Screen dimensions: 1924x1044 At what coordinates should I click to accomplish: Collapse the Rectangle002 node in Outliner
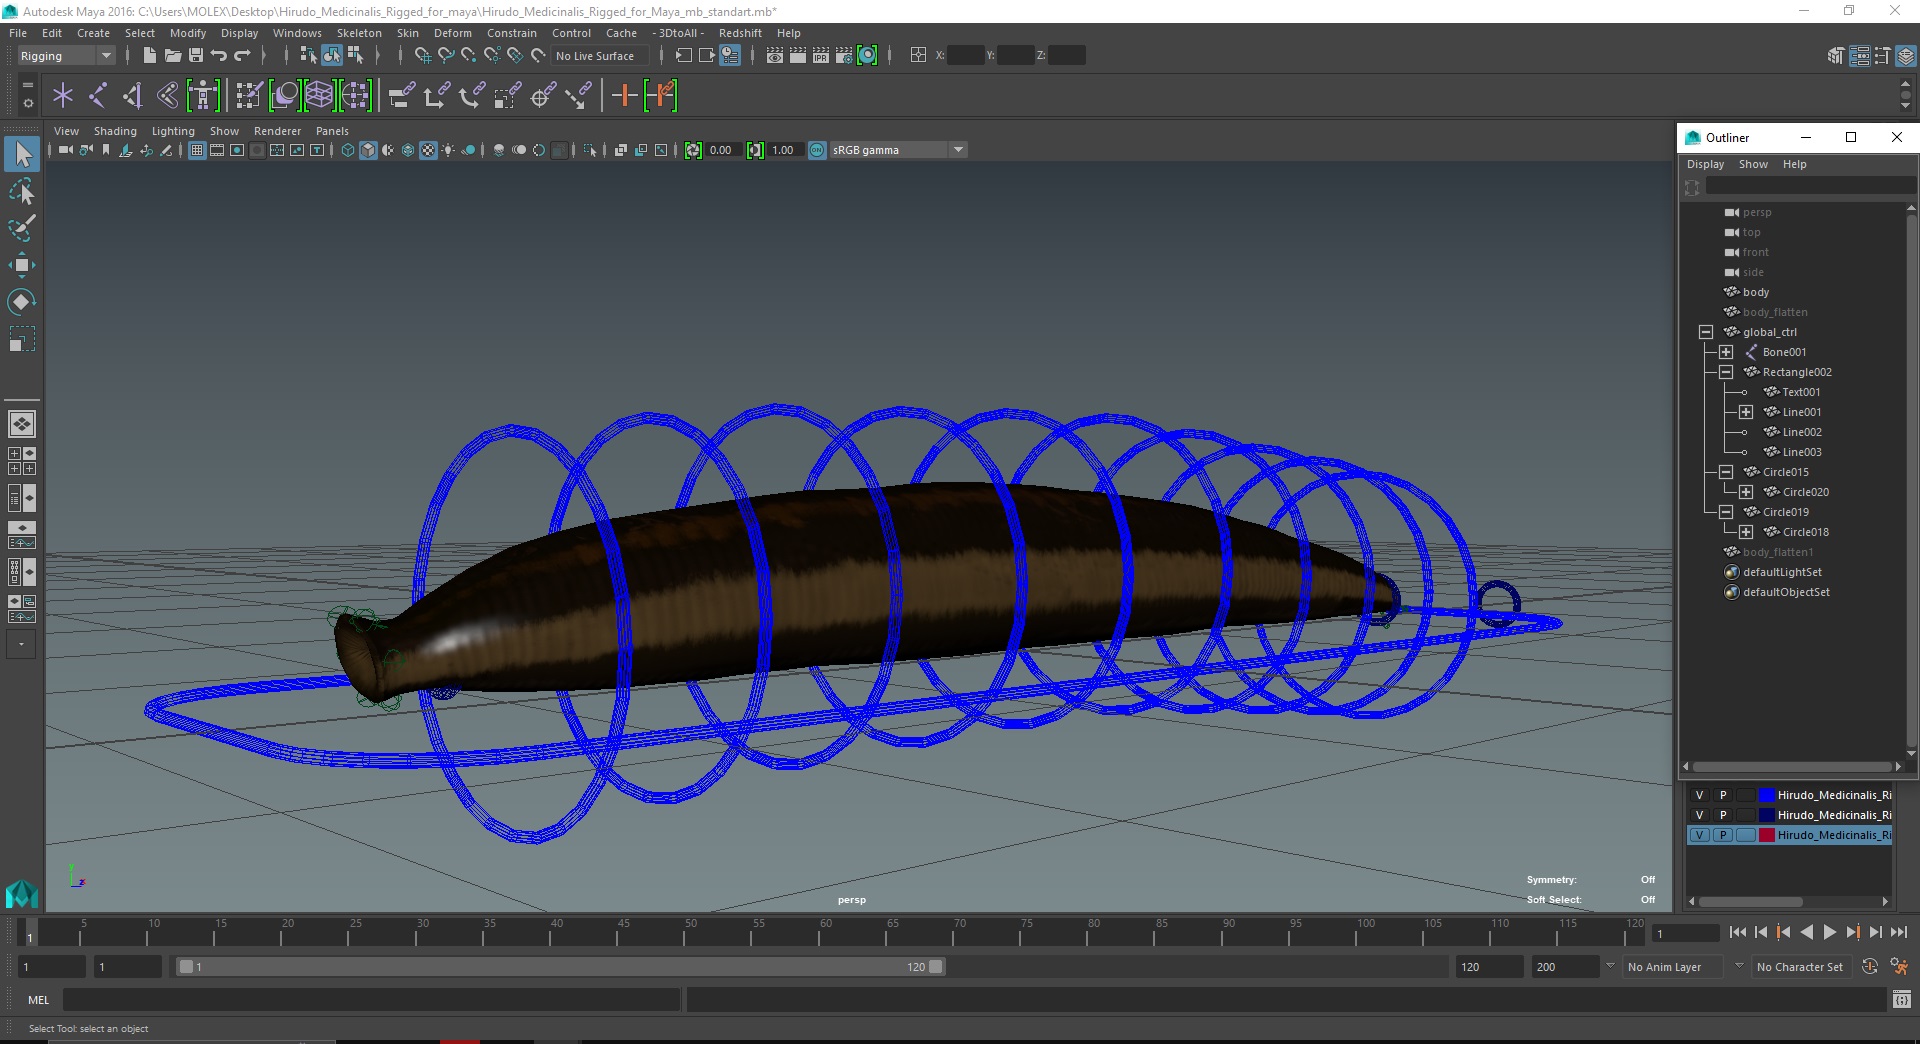[1726, 372]
